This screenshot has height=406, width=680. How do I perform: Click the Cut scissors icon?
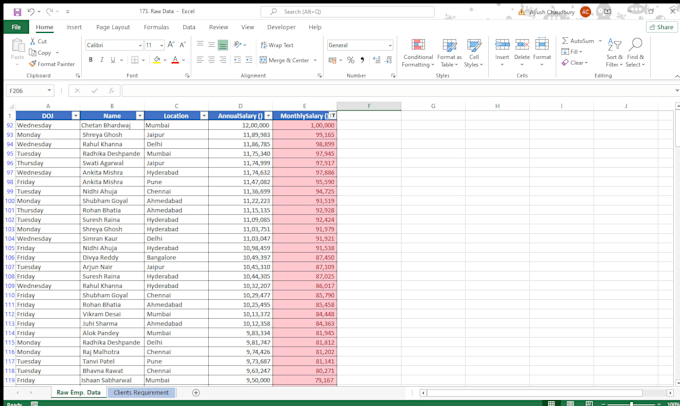[33, 41]
